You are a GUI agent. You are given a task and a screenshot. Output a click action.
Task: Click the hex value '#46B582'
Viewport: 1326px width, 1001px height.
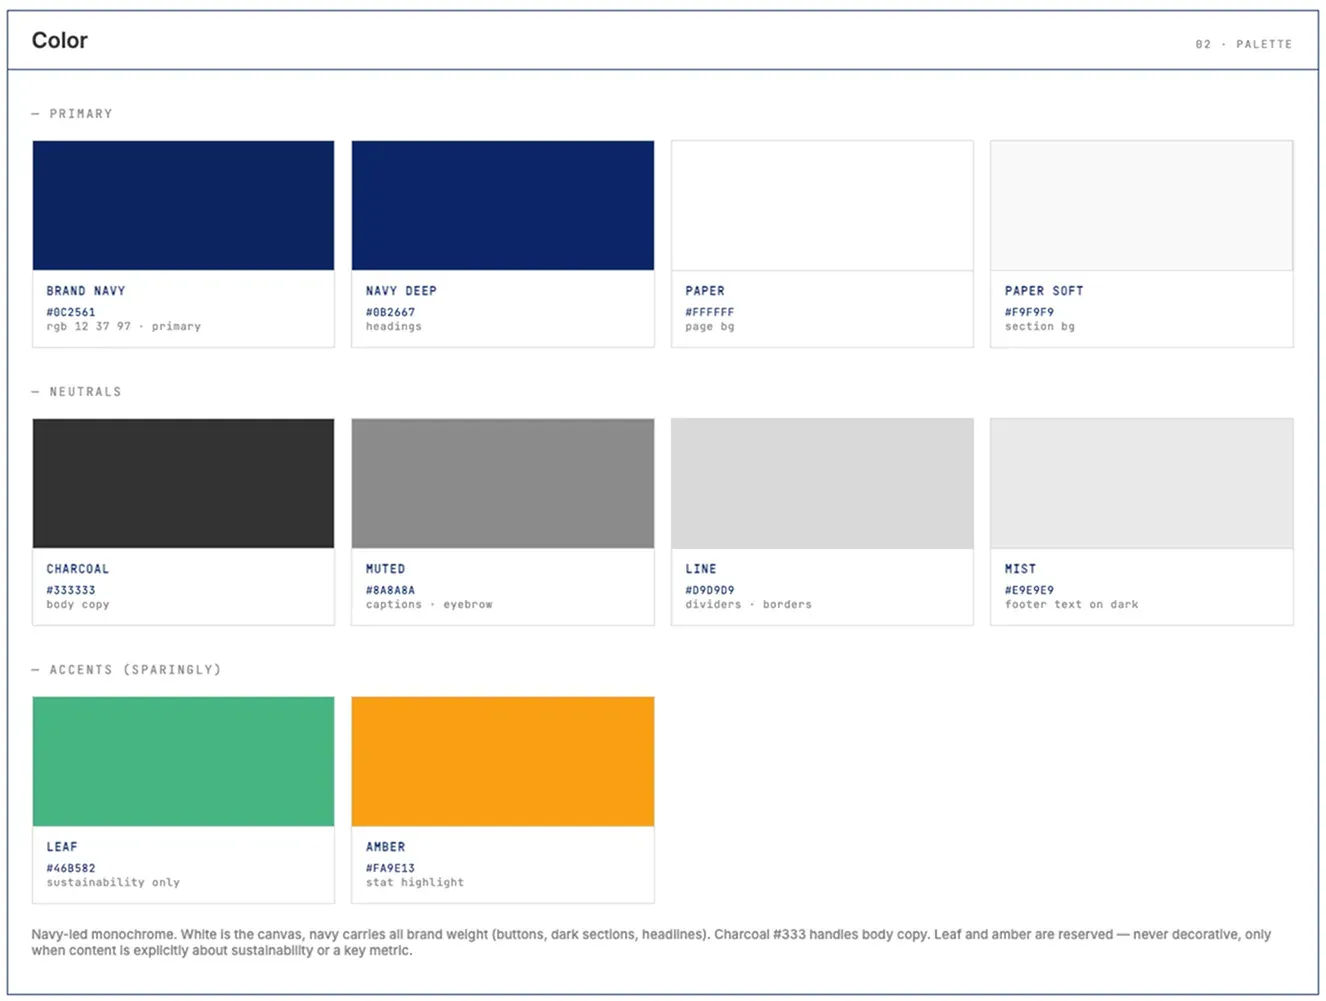click(71, 868)
